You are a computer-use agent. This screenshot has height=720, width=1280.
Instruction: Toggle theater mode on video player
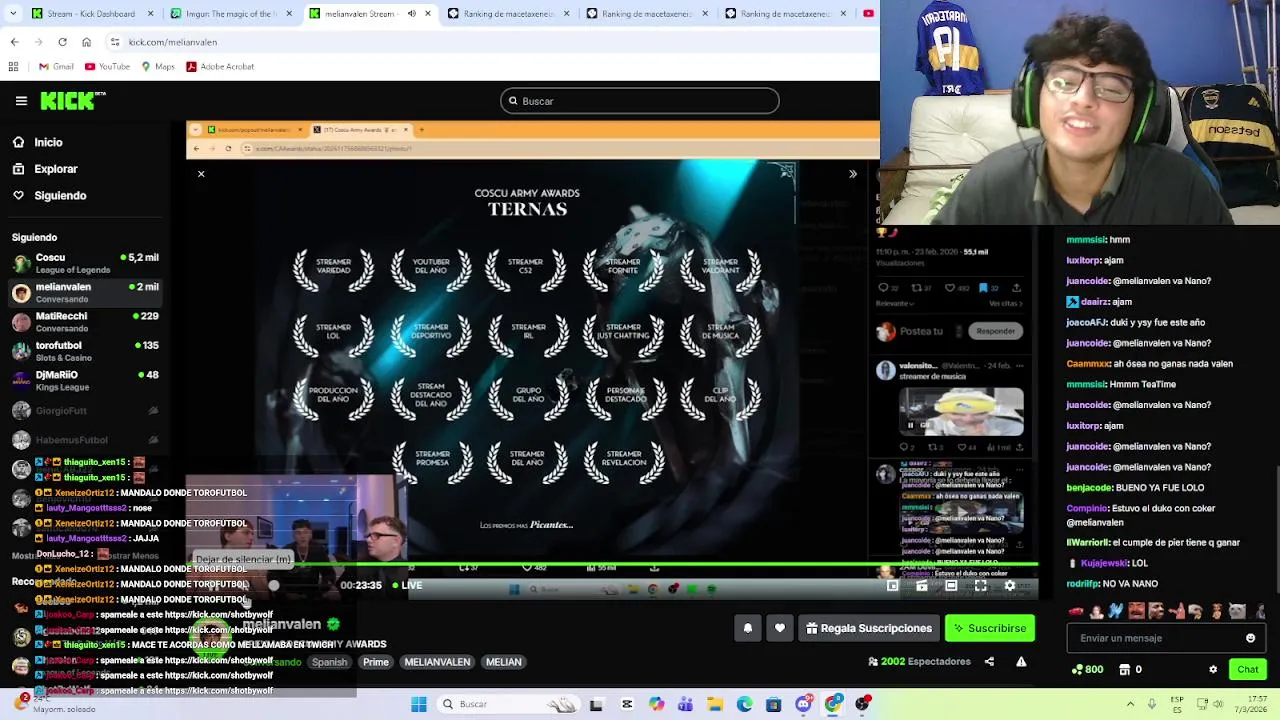coord(951,586)
